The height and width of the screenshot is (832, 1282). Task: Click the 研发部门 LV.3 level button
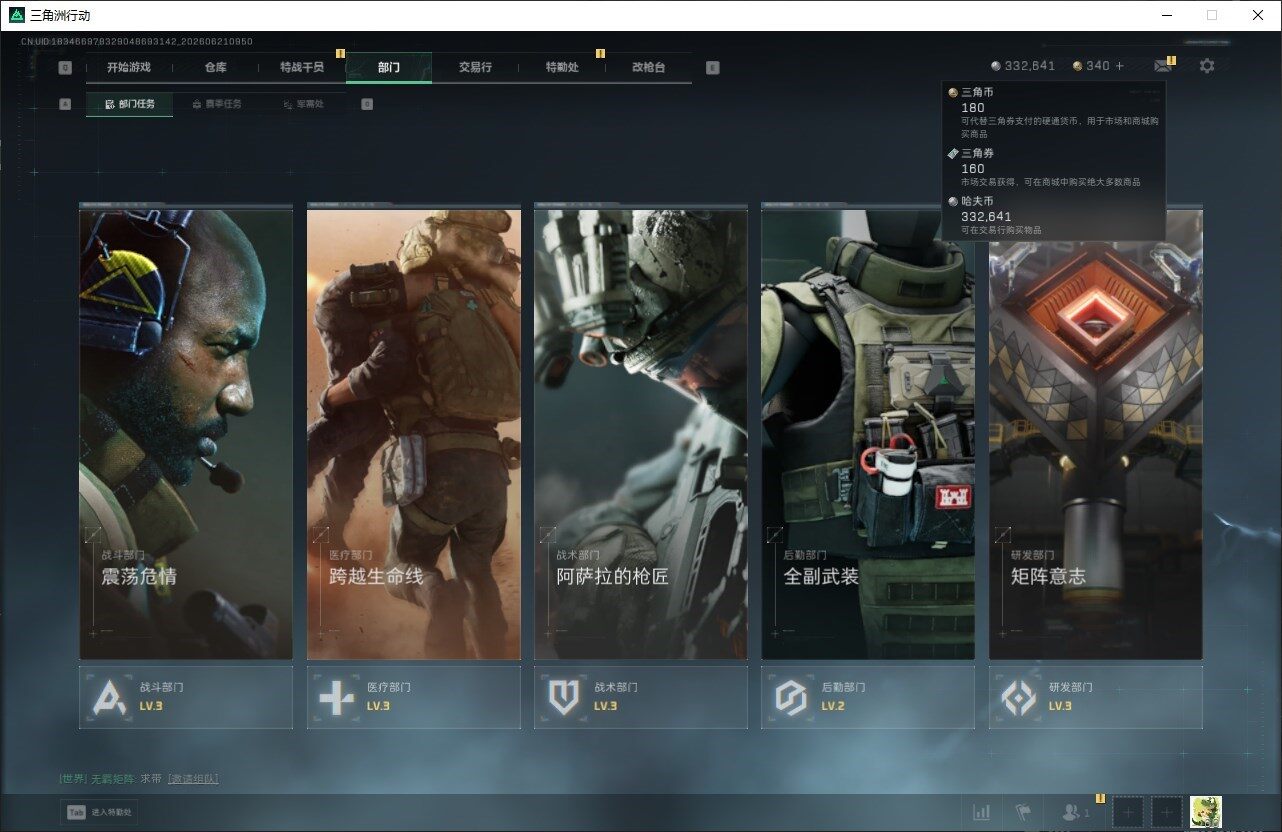pyautogui.click(x=1096, y=697)
